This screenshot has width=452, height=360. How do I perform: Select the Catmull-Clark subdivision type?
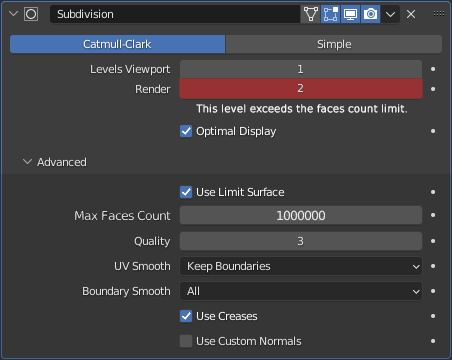click(117, 44)
